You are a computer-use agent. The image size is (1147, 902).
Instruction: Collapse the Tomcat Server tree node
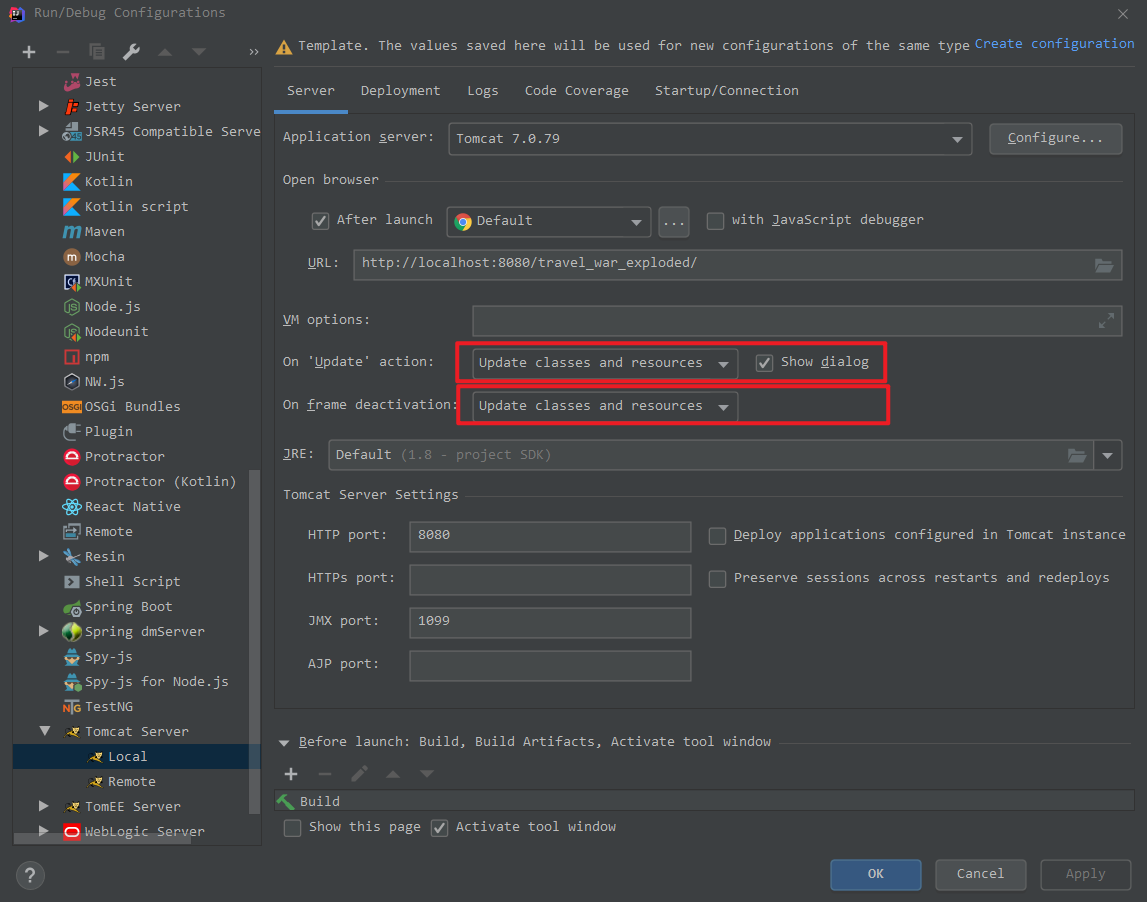click(45, 731)
